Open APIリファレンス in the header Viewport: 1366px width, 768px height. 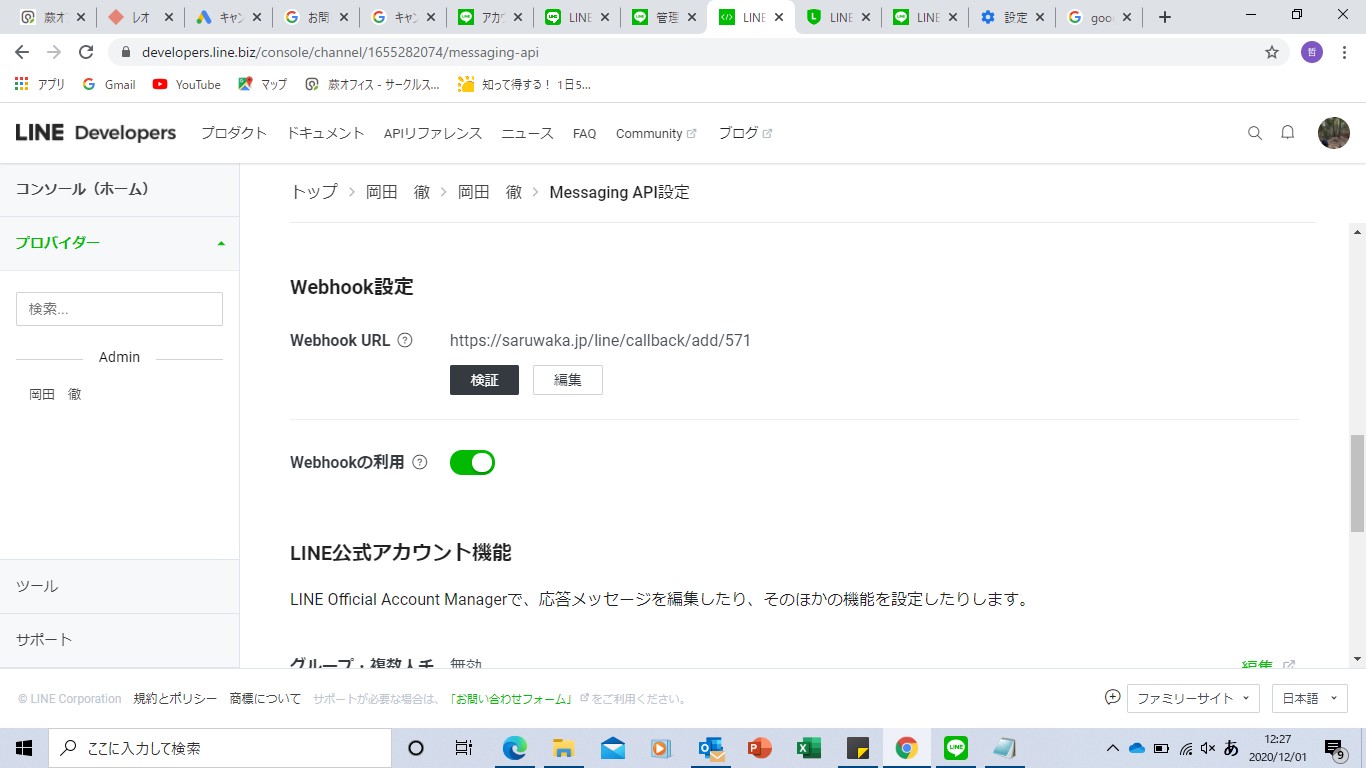(x=433, y=133)
